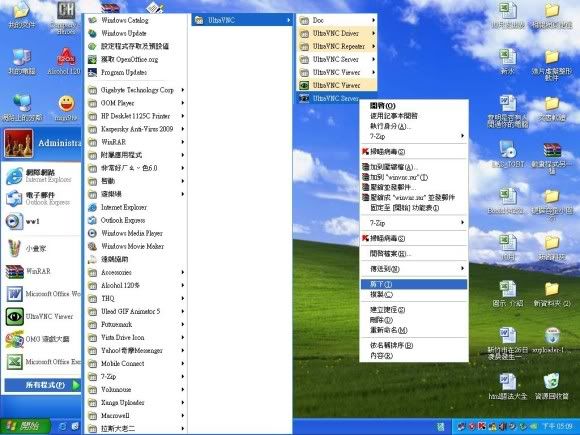Viewport: 580px width, 435px height.
Task: Select 加到壓縮檔(A)... in the context menu
Action: point(414,167)
